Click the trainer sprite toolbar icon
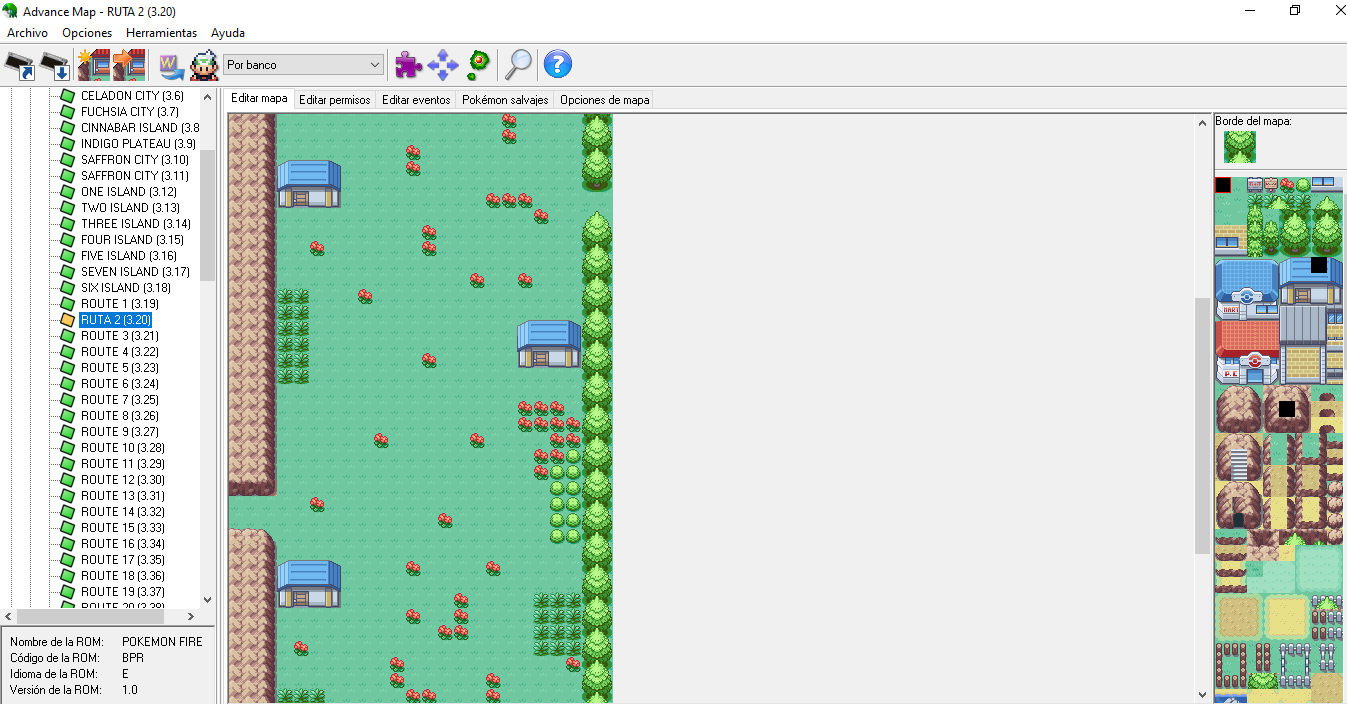 pyautogui.click(x=204, y=66)
